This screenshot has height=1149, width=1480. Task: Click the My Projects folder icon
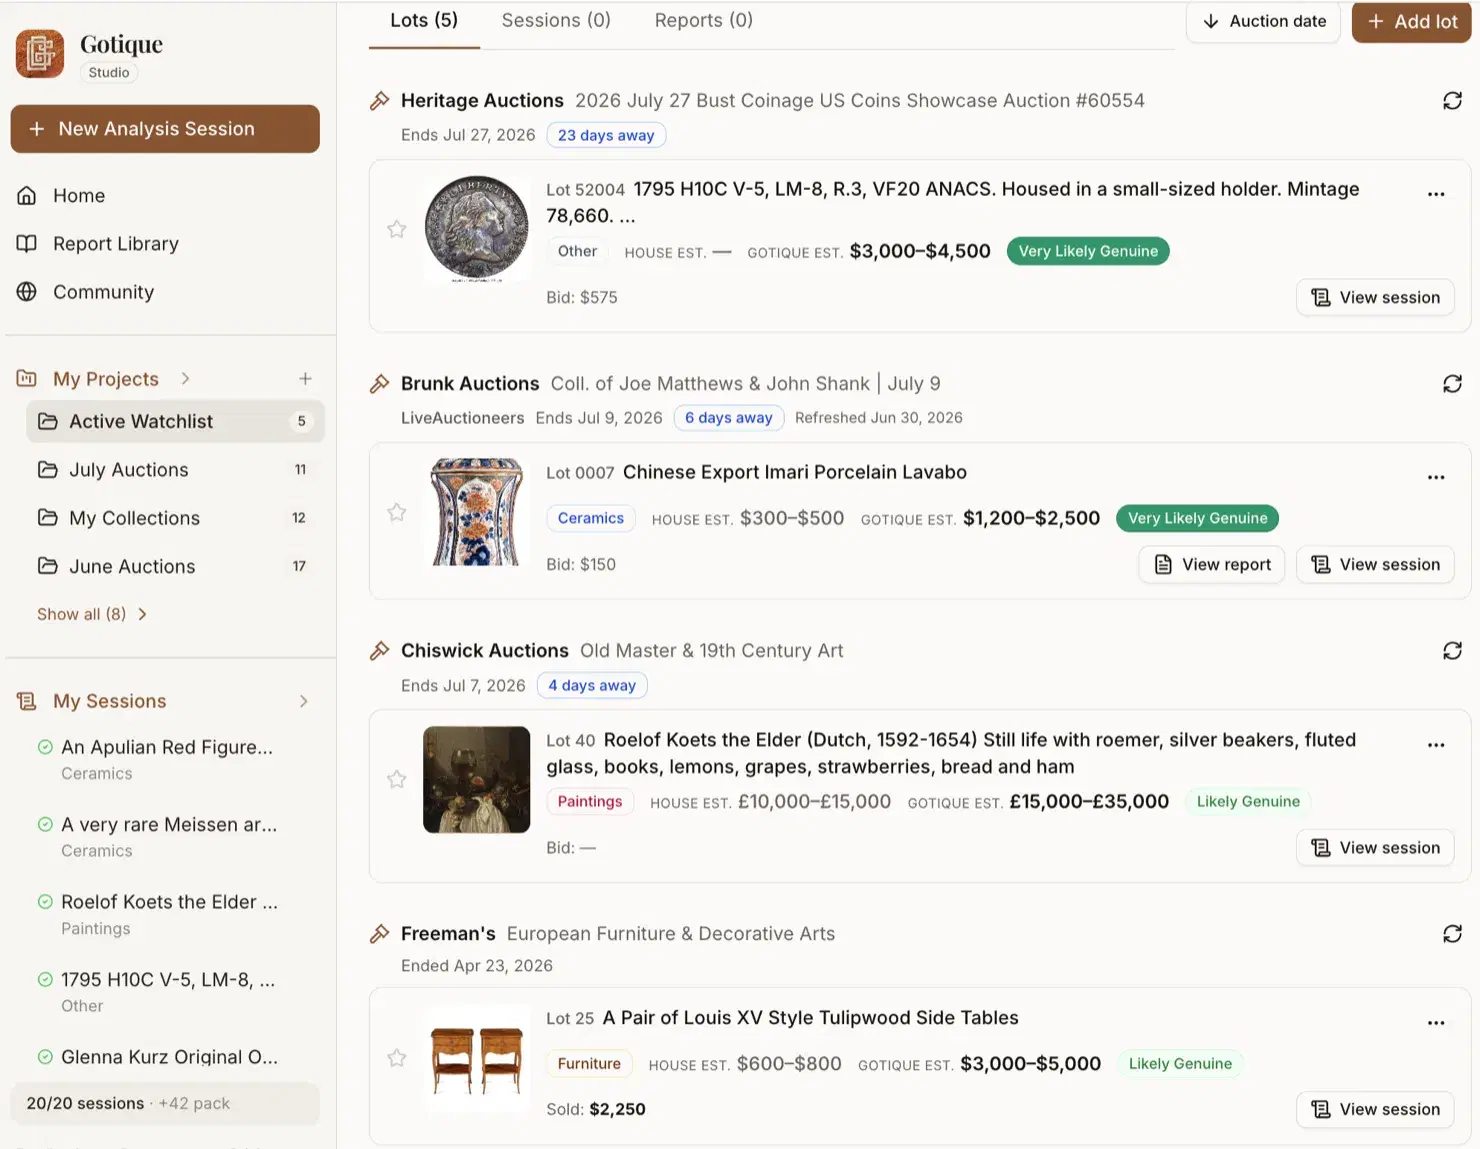click(27, 379)
